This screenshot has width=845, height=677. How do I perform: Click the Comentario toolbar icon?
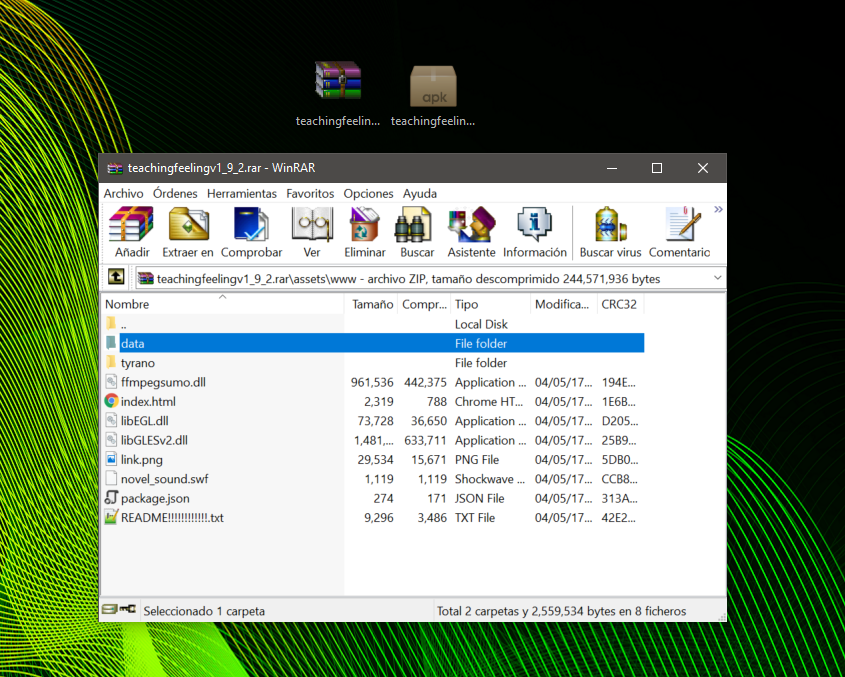click(x=679, y=232)
